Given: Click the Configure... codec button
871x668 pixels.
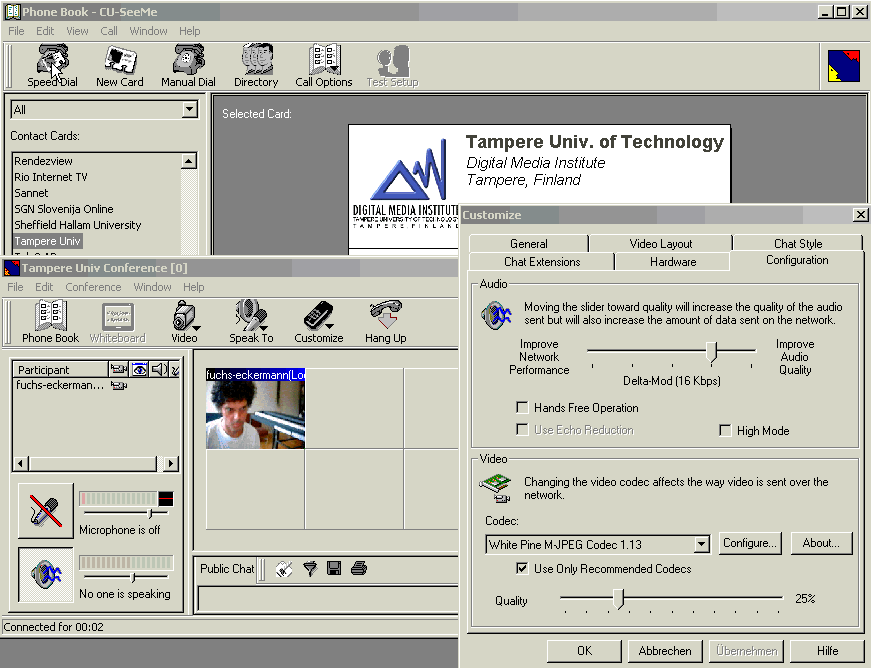Looking at the screenshot, I should pos(749,543).
